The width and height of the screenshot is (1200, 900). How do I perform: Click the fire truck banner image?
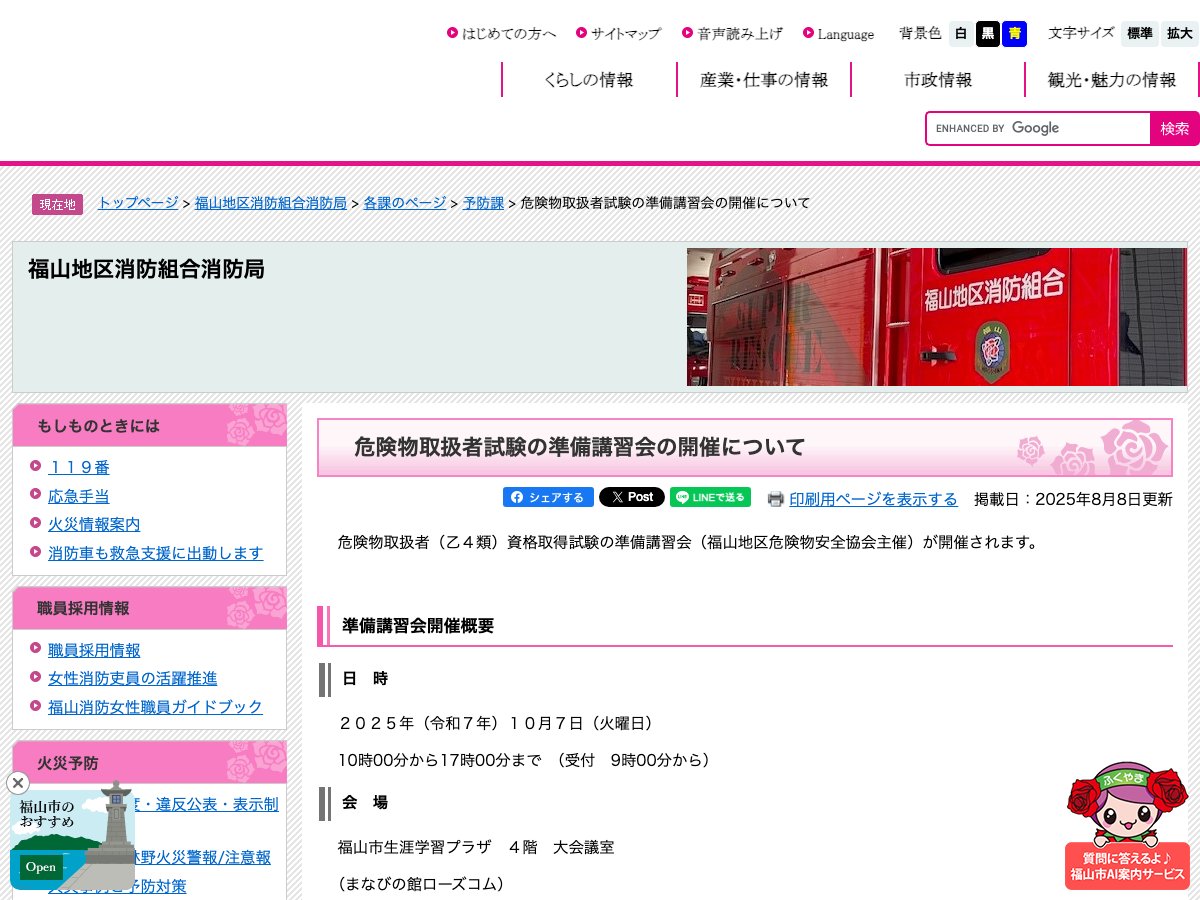pos(936,317)
